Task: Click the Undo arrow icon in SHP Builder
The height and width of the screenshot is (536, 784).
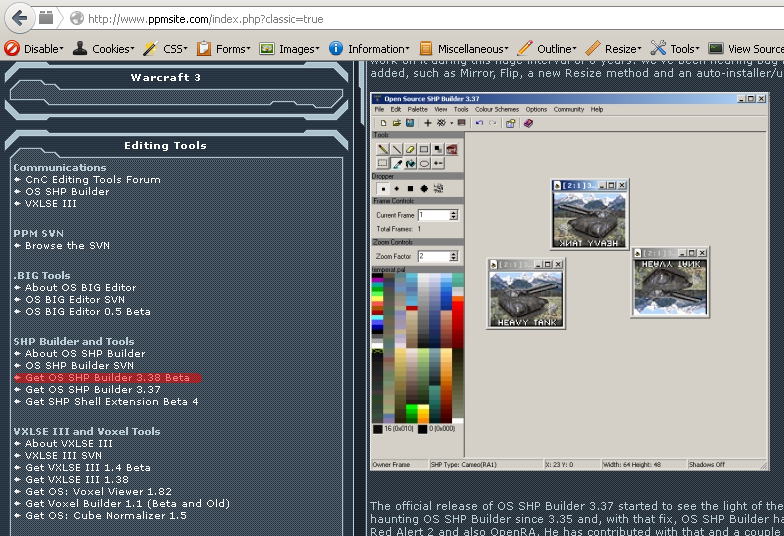Action: click(x=479, y=123)
